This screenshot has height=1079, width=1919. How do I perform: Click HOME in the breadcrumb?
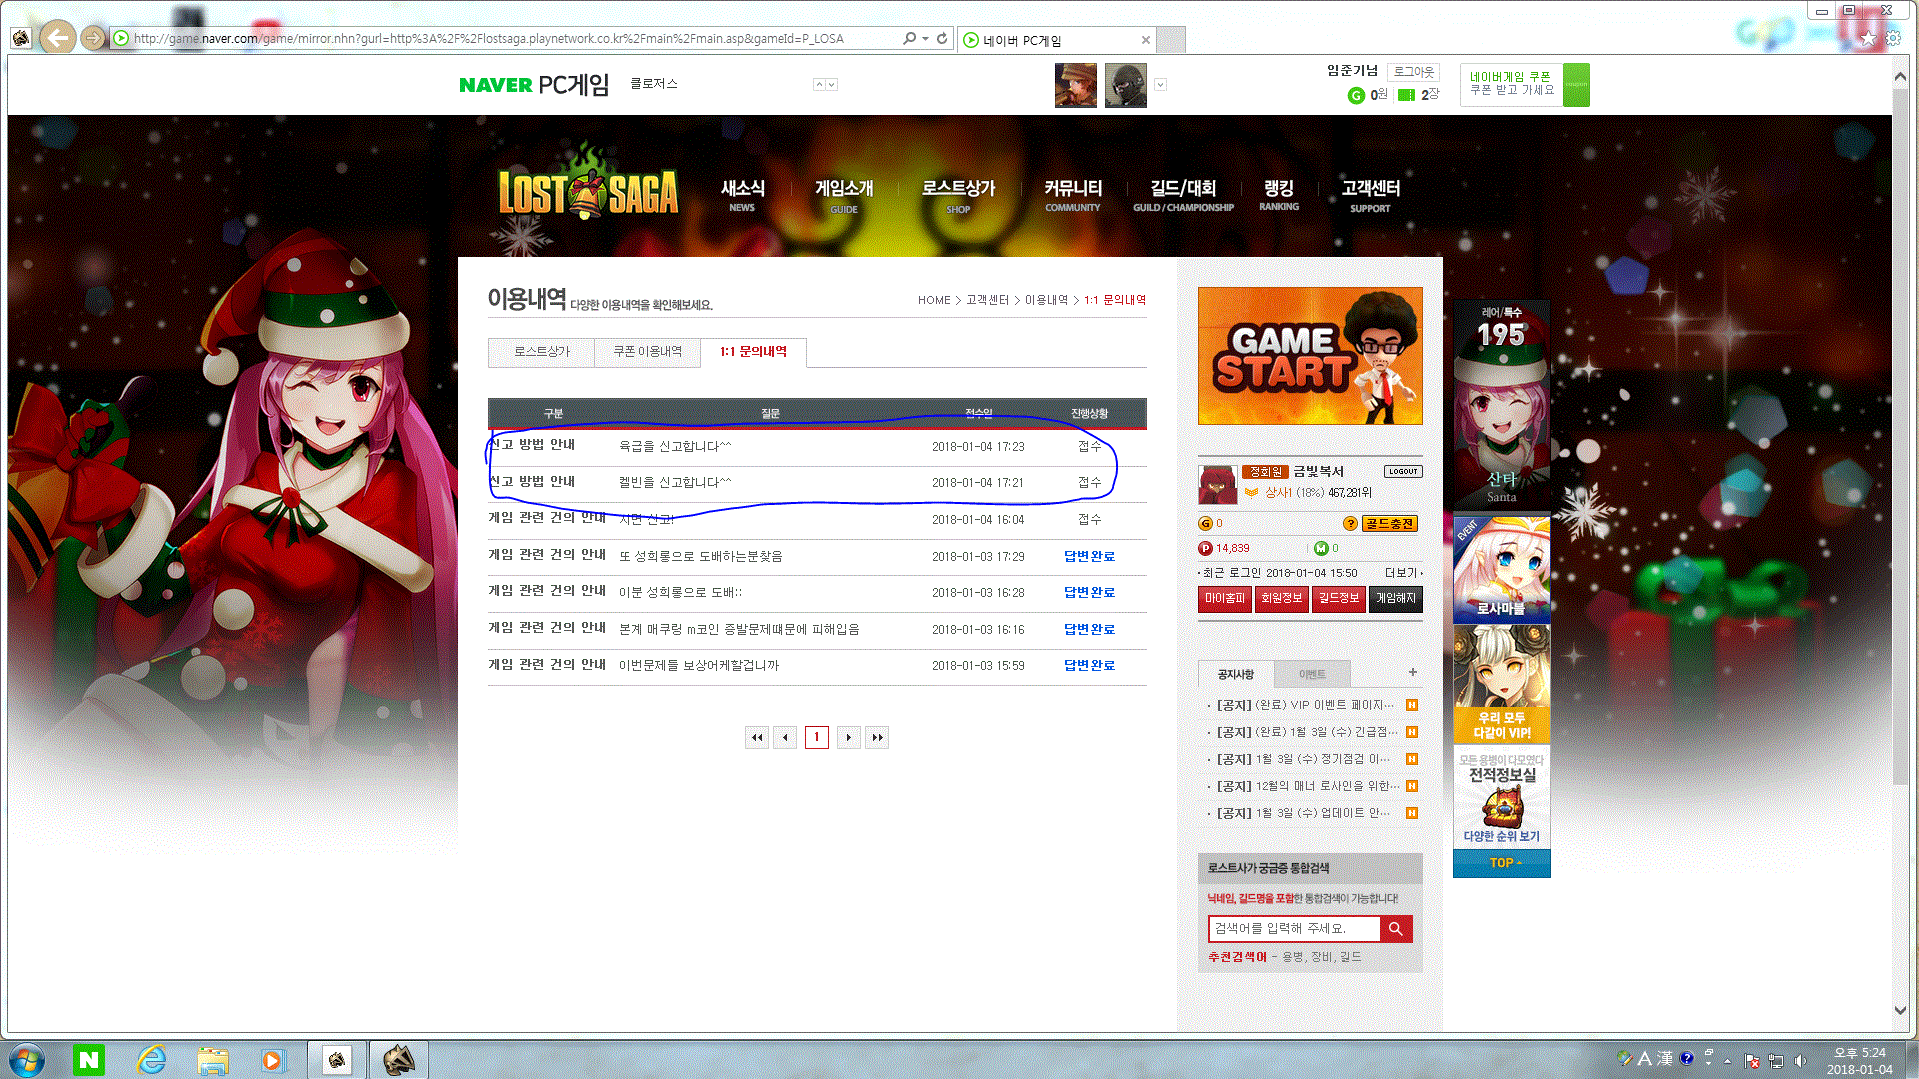click(934, 300)
